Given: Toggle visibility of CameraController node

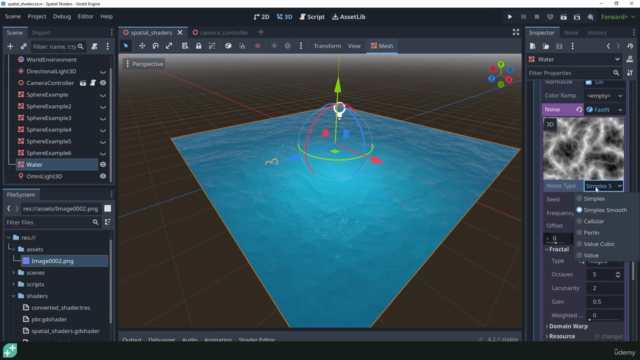Looking at the screenshot, I should tap(103, 83).
